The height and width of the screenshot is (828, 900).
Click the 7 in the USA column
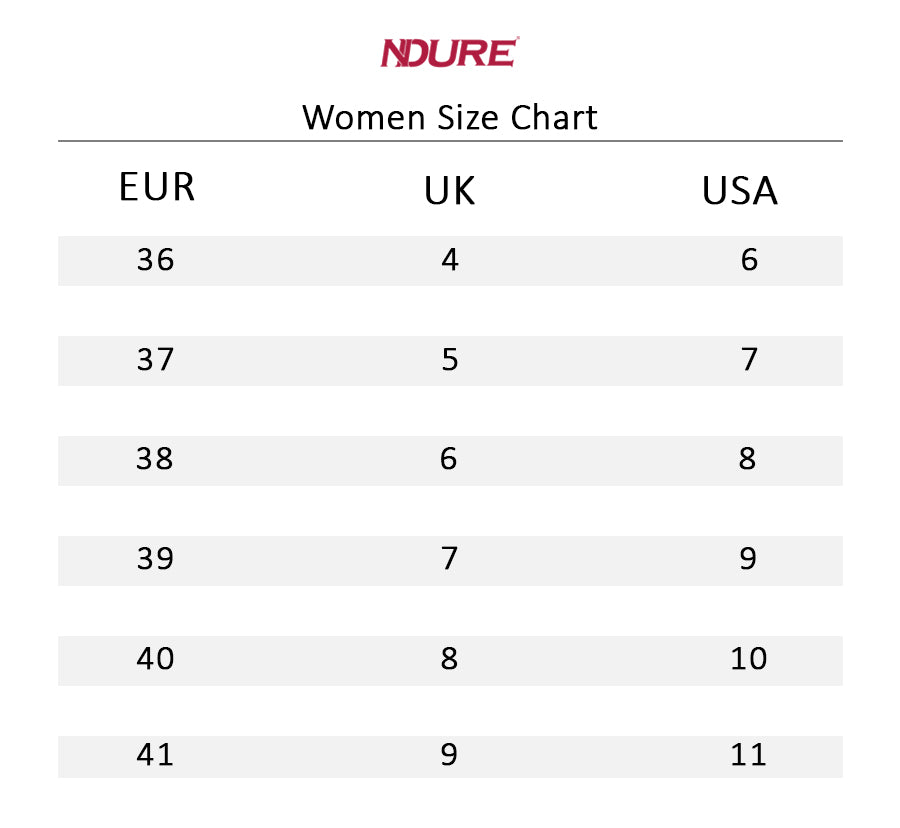pos(749,360)
